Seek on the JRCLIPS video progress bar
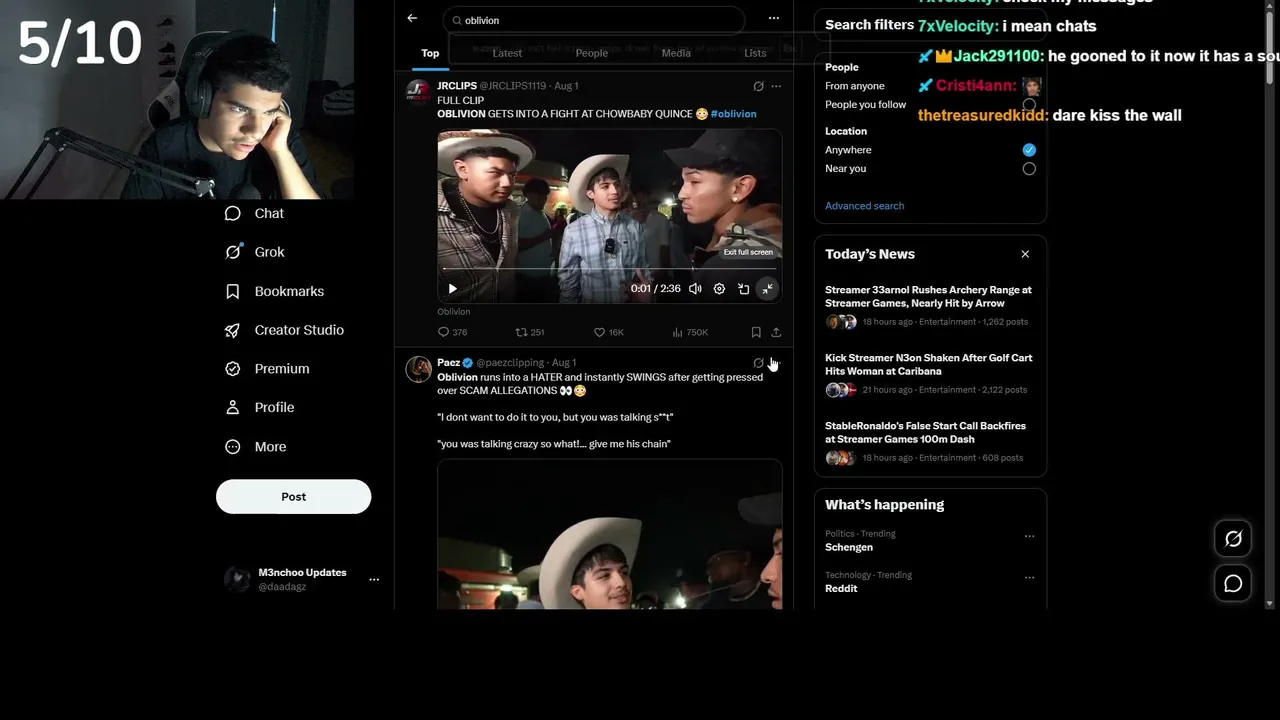This screenshot has height=720, width=1280. click(x=609, y=269)
